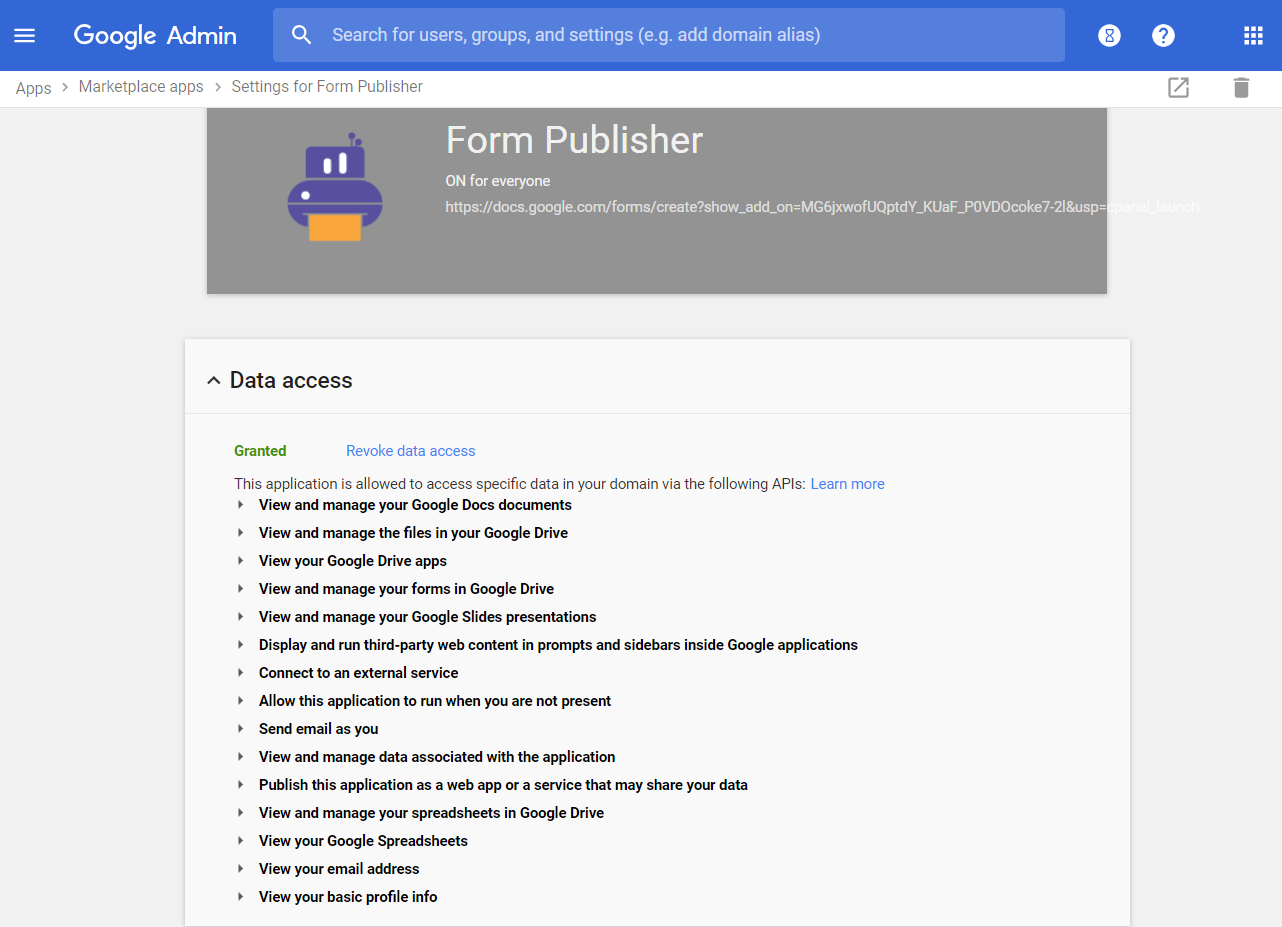Click the ON for everyone status

(498, 181)
